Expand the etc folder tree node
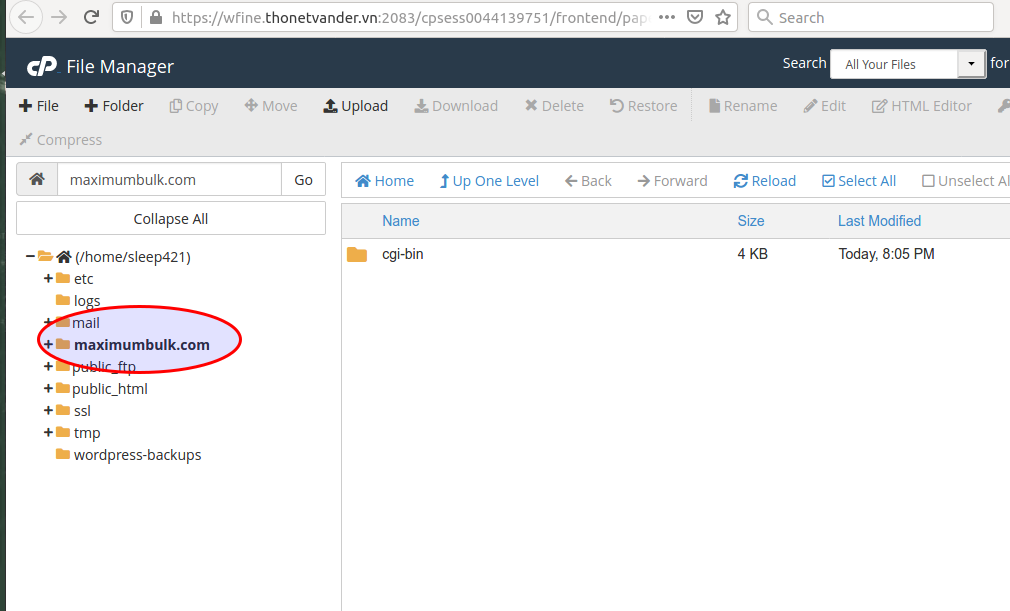The image size is (1010, 611). coord(48,278)
